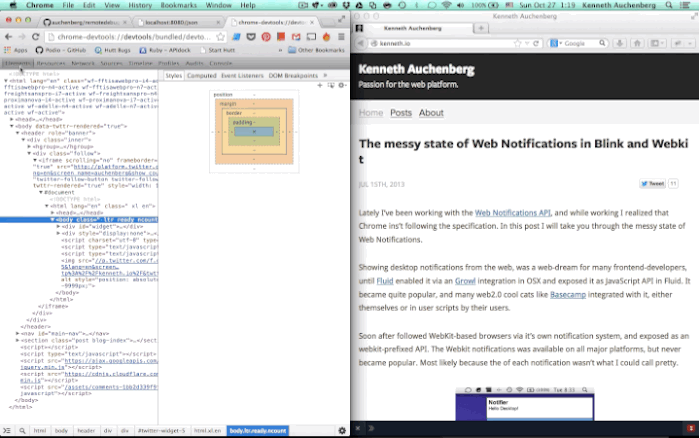Expand the div id=widget node
Image resolution: width=700 pixels, height=438 pixels.
point(58,227)
